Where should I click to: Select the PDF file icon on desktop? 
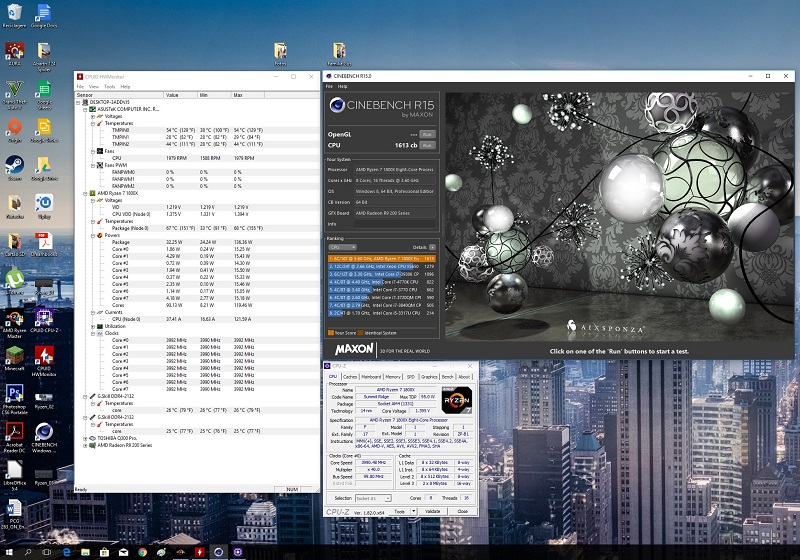pyautogui.click(x=44, y=244)
